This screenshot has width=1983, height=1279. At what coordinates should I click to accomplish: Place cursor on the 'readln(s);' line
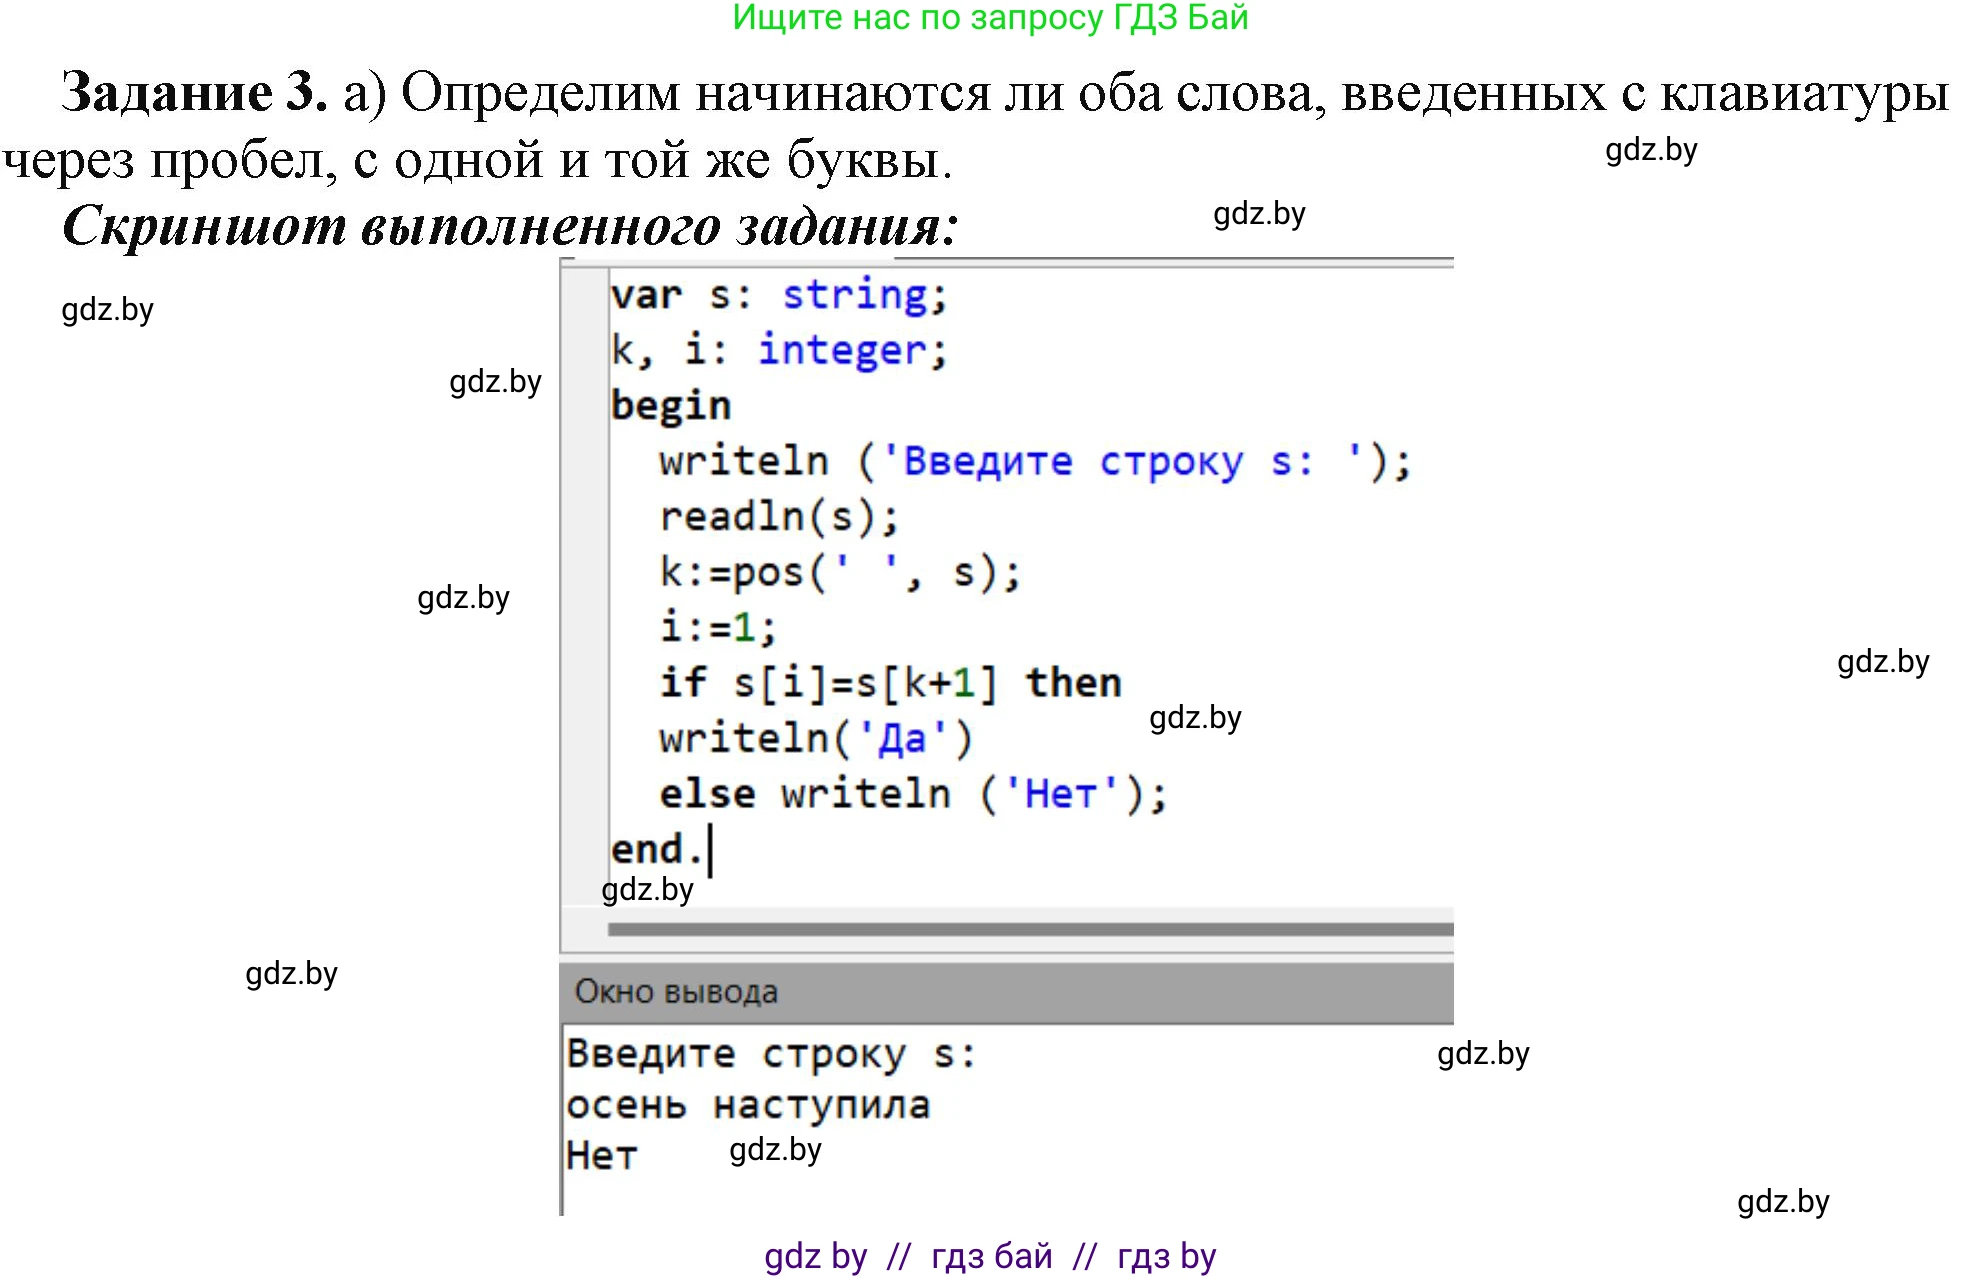[780, 516]
